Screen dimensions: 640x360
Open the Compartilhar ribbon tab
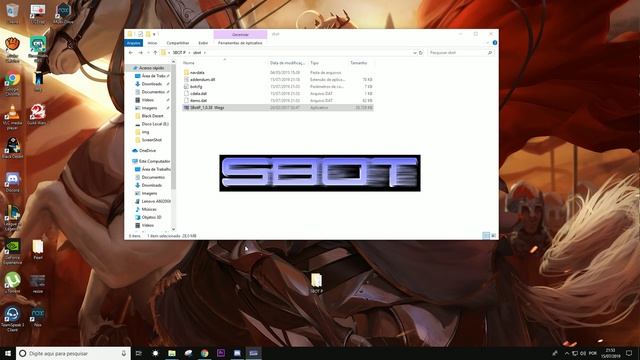178,43
